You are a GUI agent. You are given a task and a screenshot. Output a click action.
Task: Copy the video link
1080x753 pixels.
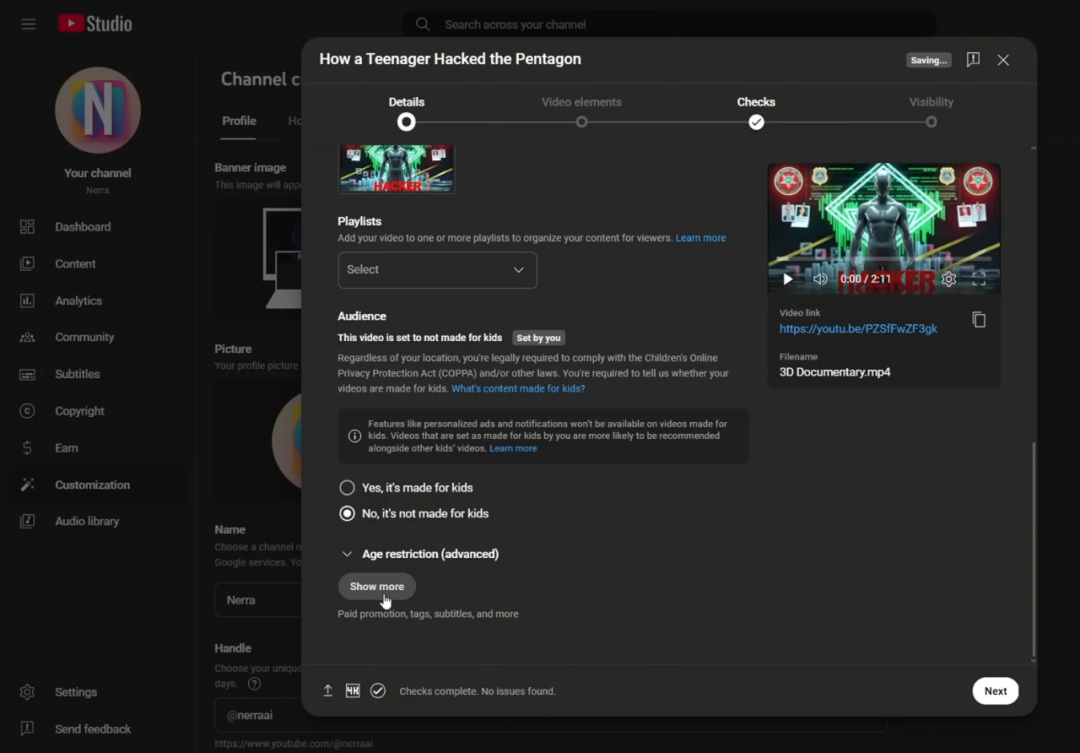point(979,320)
